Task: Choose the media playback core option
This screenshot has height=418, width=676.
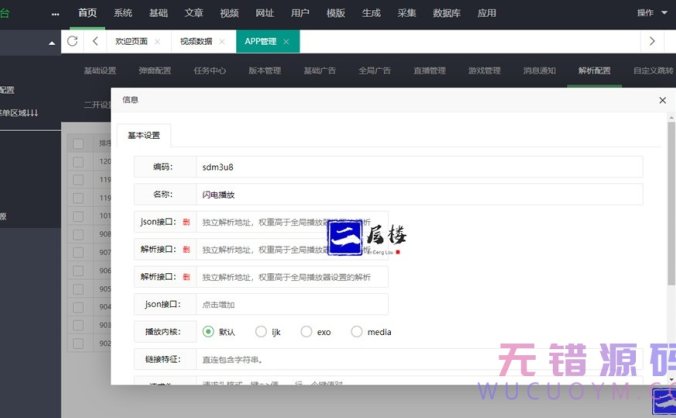Action: coord(357,331)
